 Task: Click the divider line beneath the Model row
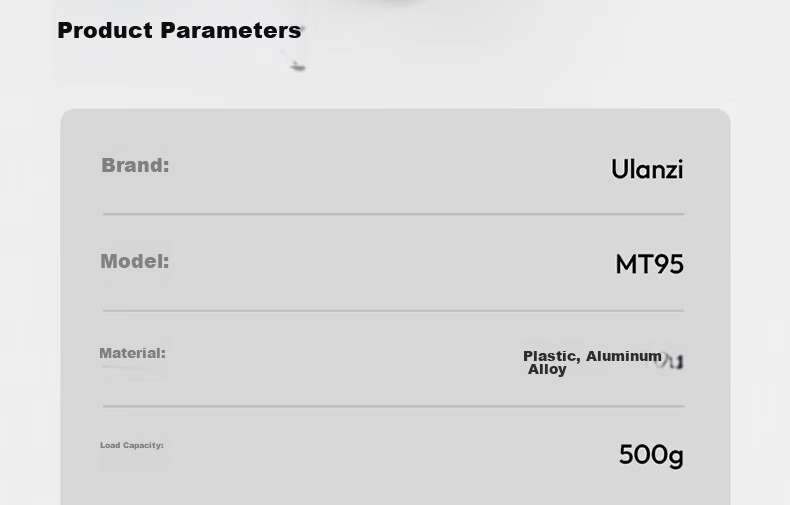[393, 311]
